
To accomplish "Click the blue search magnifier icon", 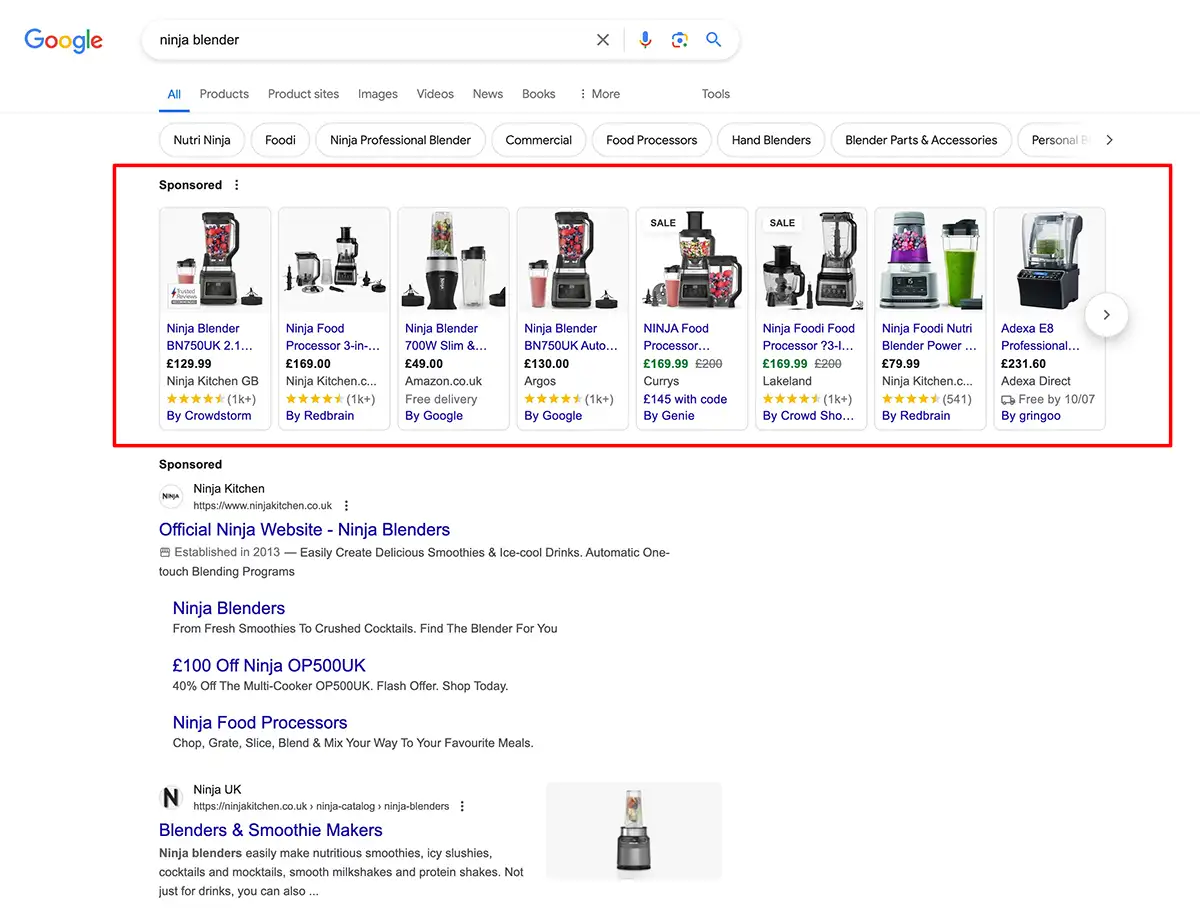I will [x=713, y=40].
